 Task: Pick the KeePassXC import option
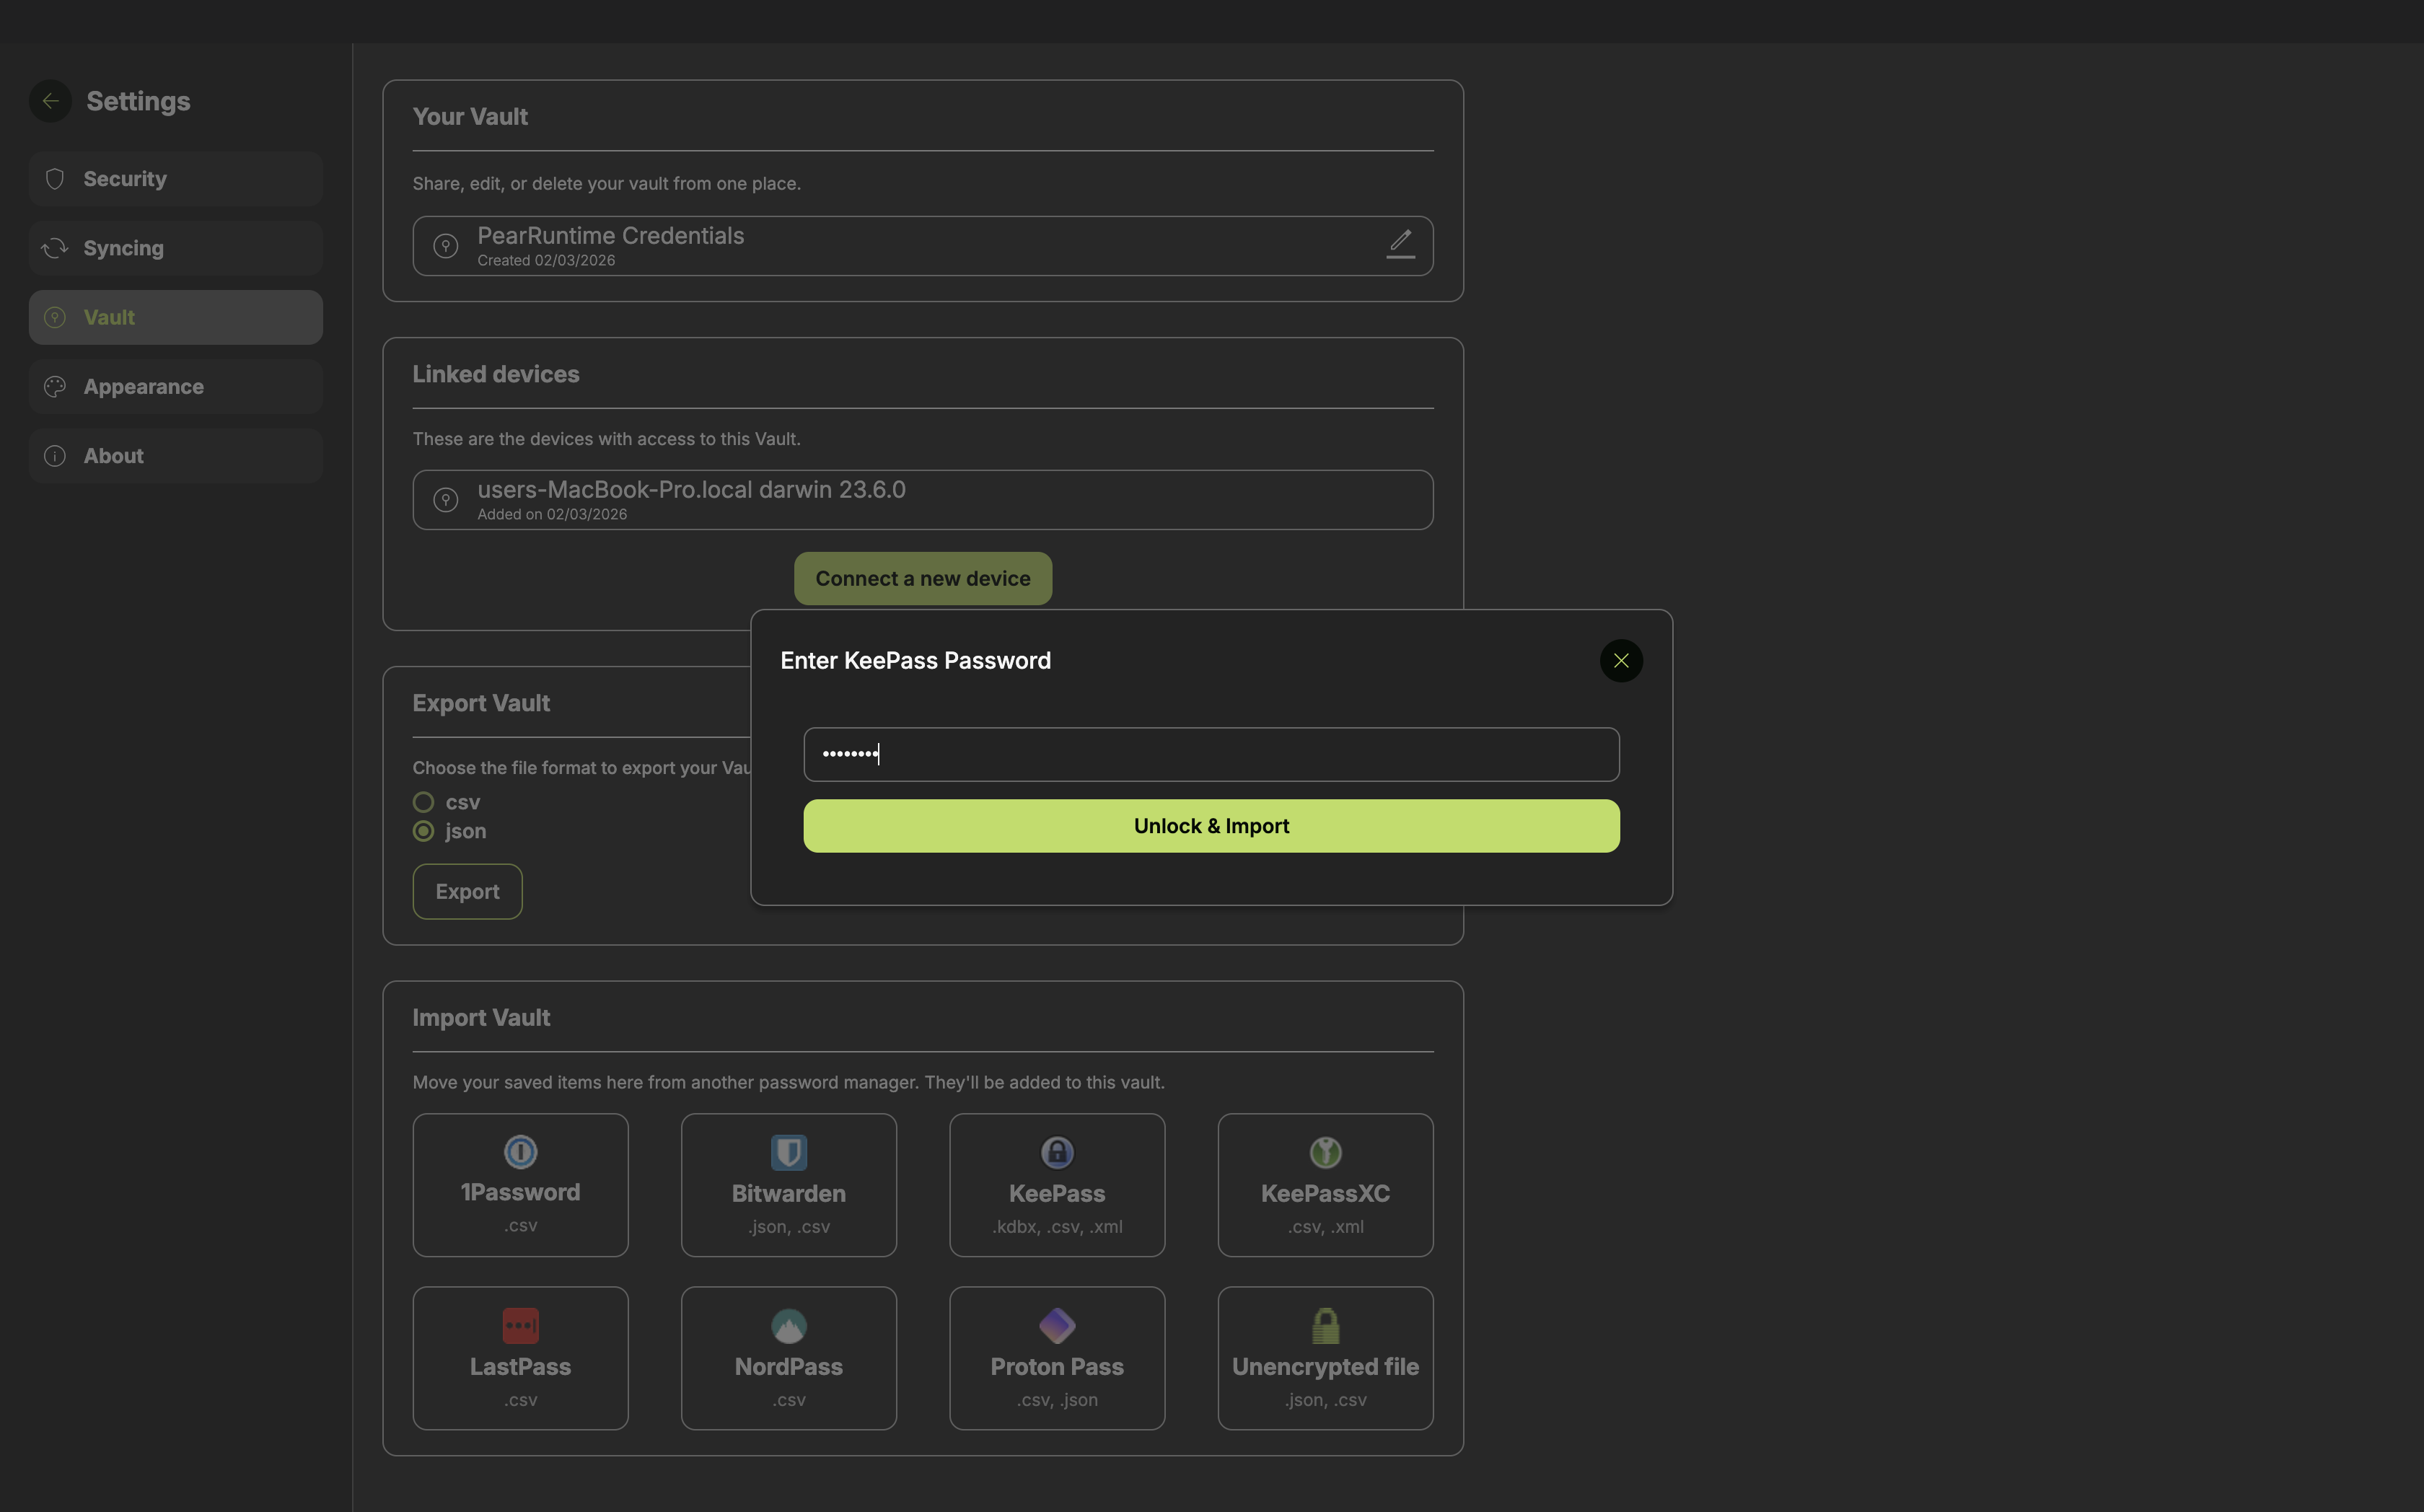[1325, 1185]
